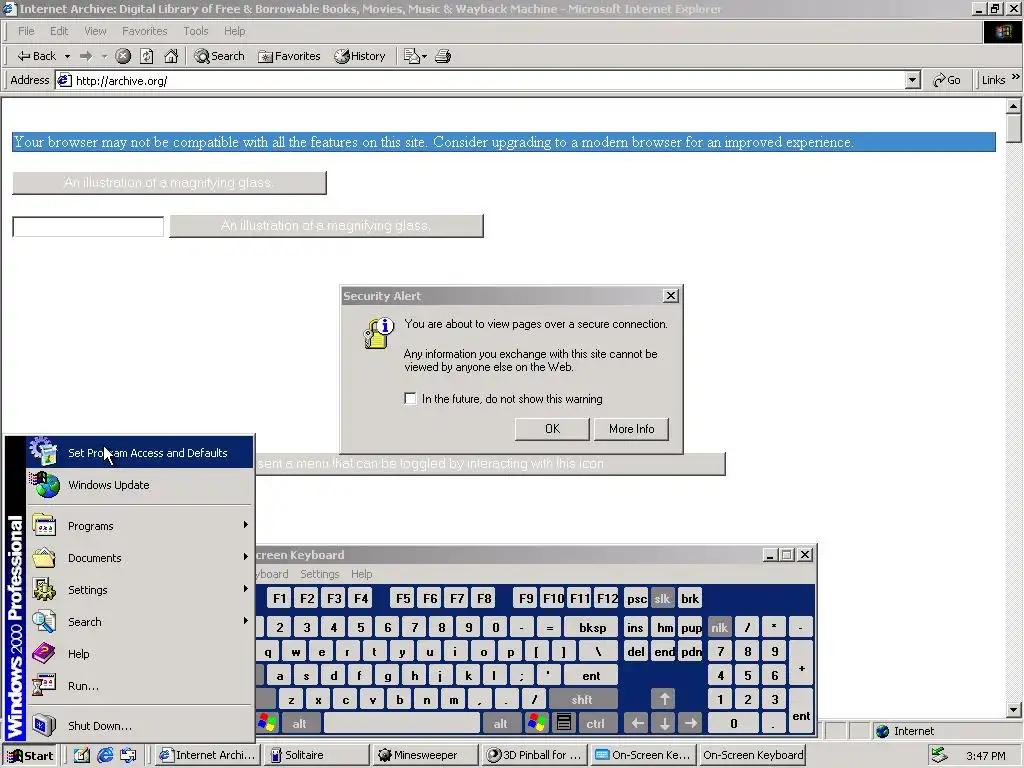This screenshot has height=768, width=1024.
Task: Expand the Back history dropdown arrow
Action: pos(67,56)
